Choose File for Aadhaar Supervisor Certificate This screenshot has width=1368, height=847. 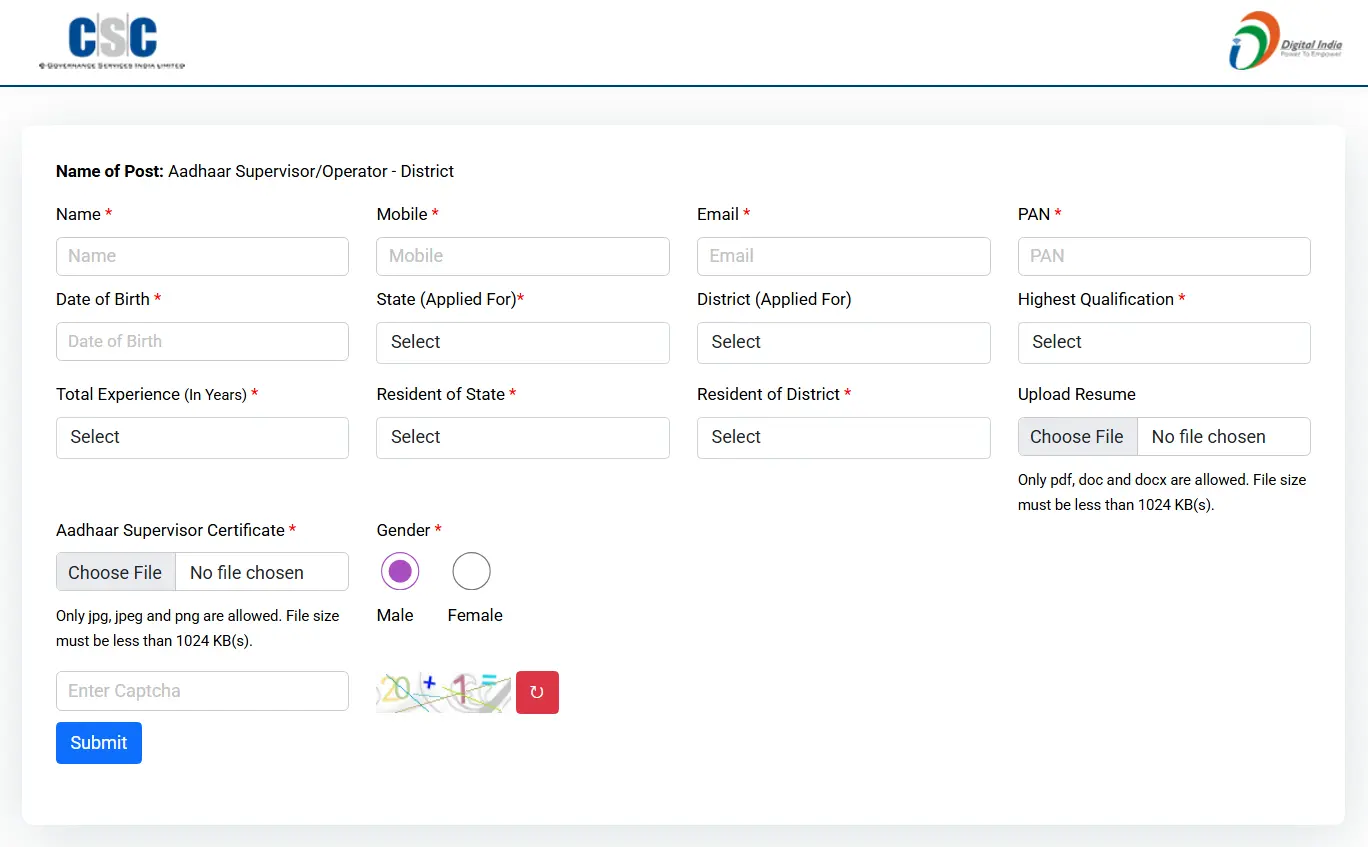click(x=115, y=572)
